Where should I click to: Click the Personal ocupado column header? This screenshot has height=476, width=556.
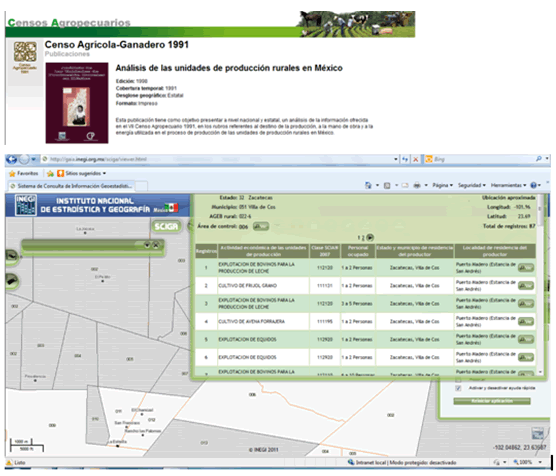[x=358, y=251]
